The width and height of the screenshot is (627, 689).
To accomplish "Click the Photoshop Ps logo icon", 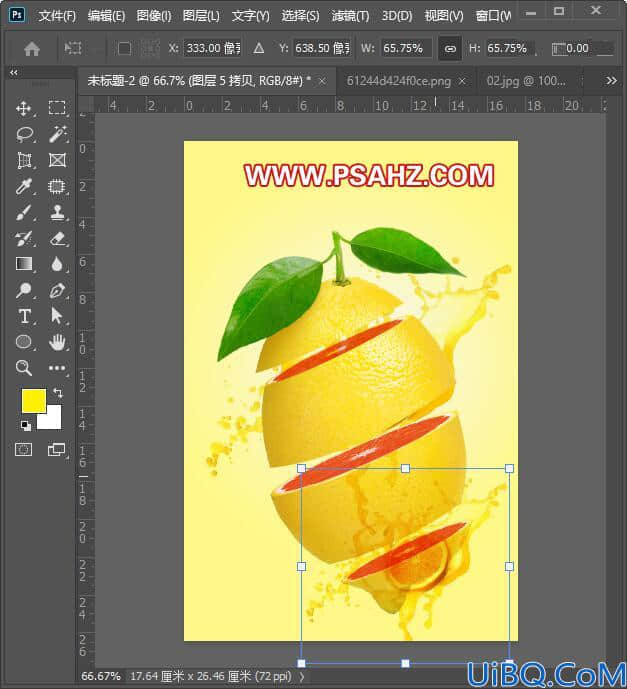I will click(x=17, y=15).
